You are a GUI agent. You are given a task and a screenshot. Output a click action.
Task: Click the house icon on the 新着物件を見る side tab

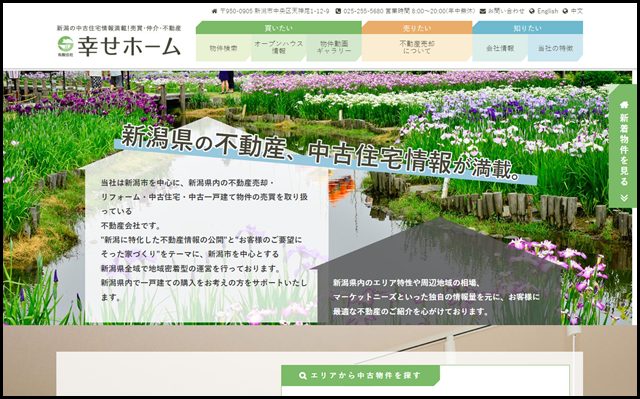pyautogui.click(x=624, y=105)
